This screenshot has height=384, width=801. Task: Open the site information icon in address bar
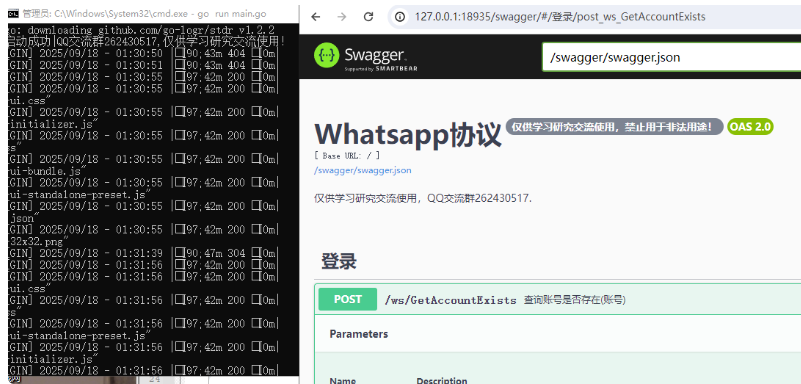400,17
